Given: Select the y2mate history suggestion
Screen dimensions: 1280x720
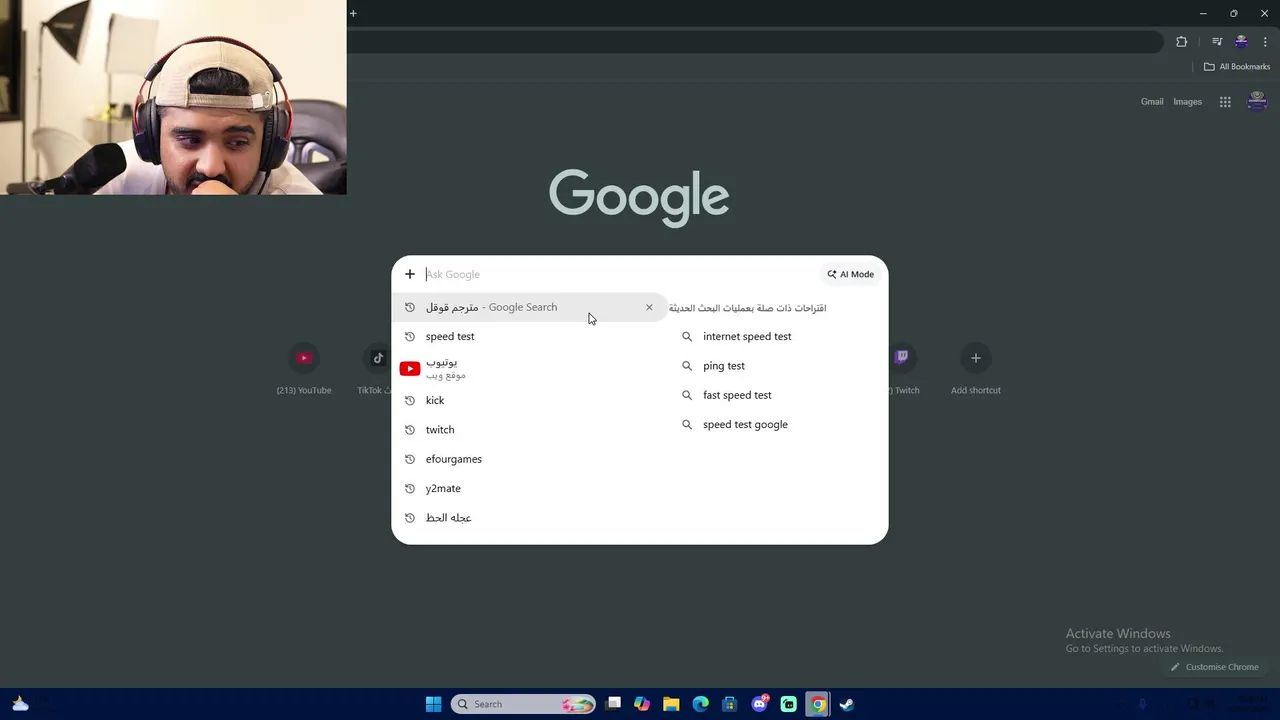Looking at the screenshot, I should tap(530, 488).
